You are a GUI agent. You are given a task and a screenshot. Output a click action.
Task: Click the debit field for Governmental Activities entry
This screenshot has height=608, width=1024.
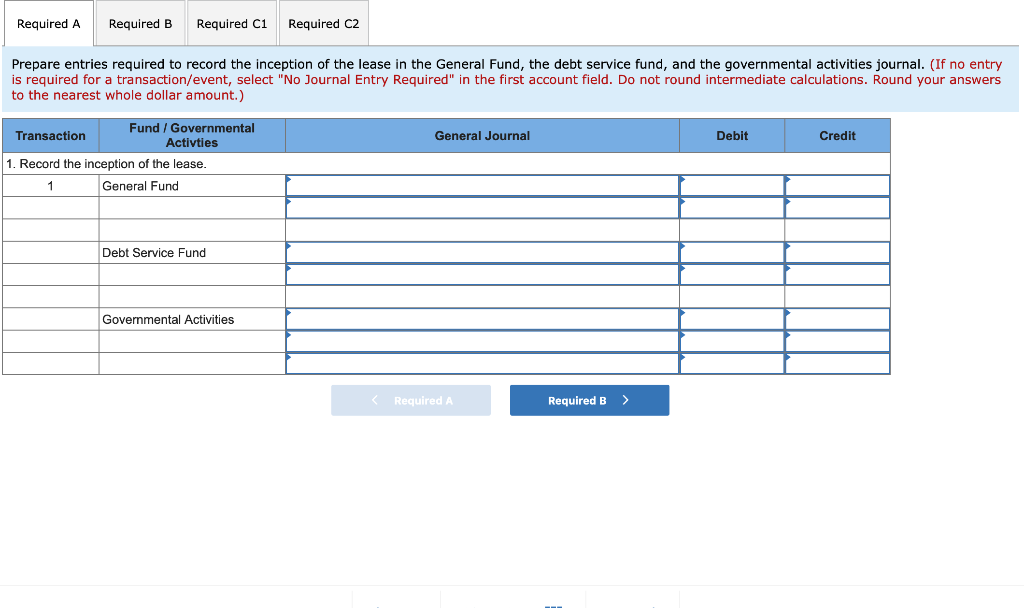pos(732,318)
